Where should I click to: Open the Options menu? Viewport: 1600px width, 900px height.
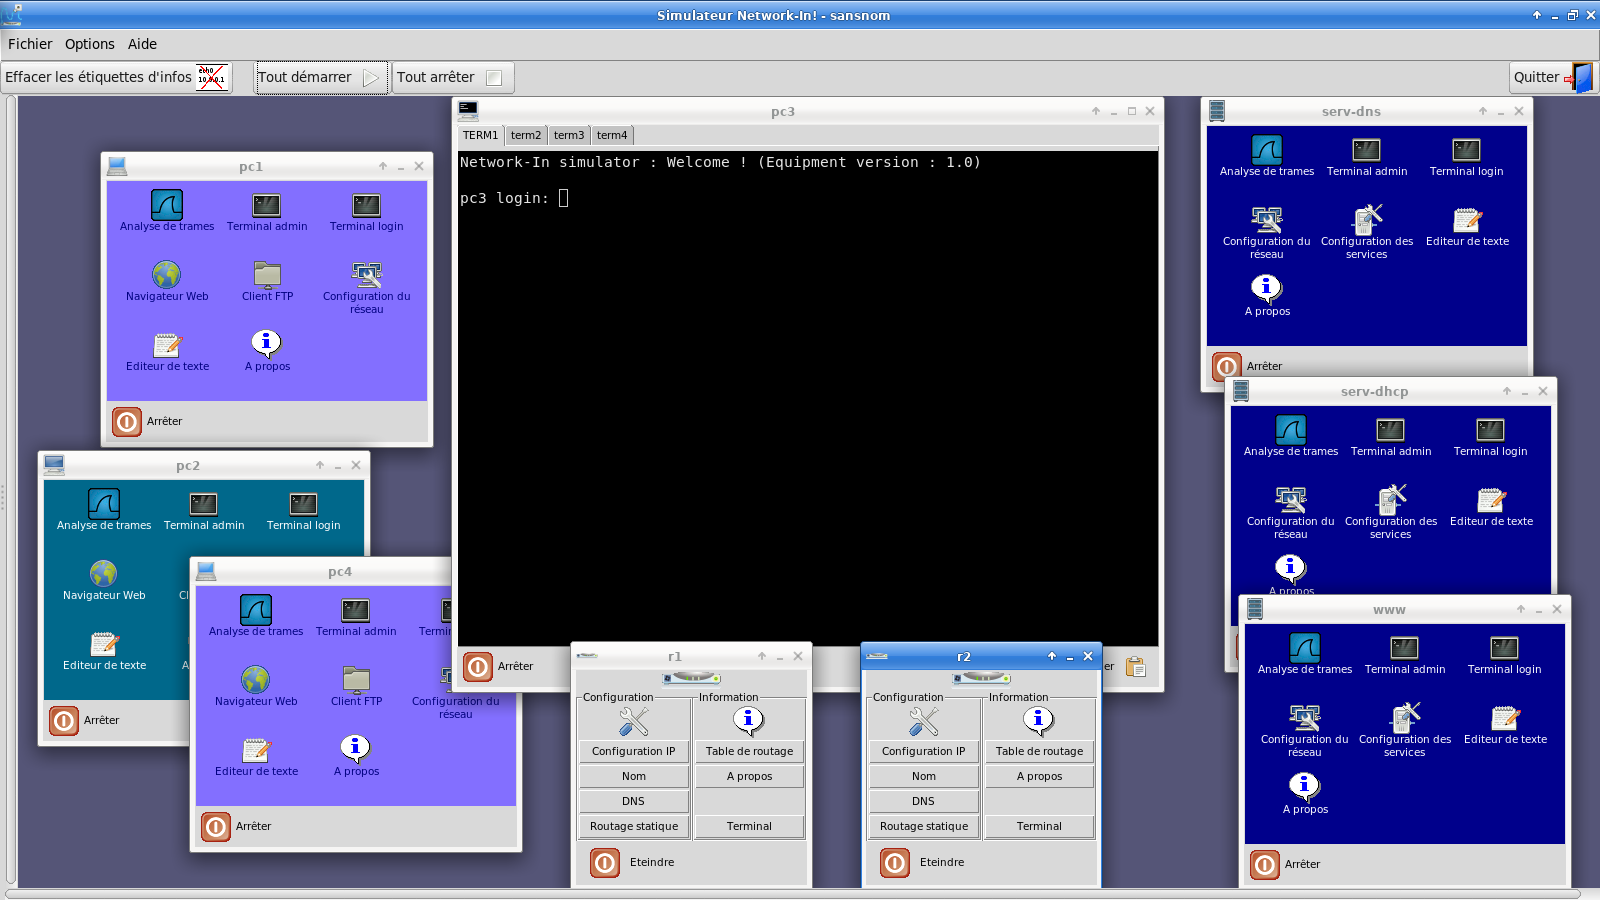coord(89,44)
